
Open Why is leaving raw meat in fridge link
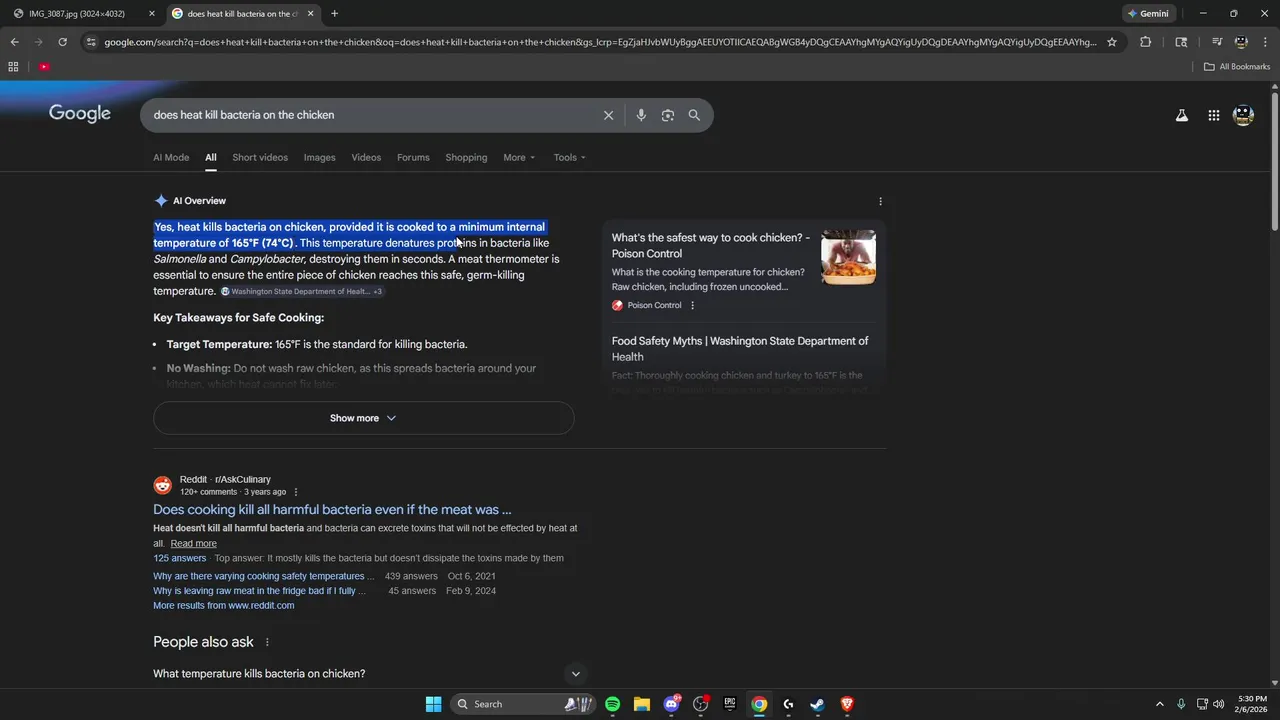point(259,591)
